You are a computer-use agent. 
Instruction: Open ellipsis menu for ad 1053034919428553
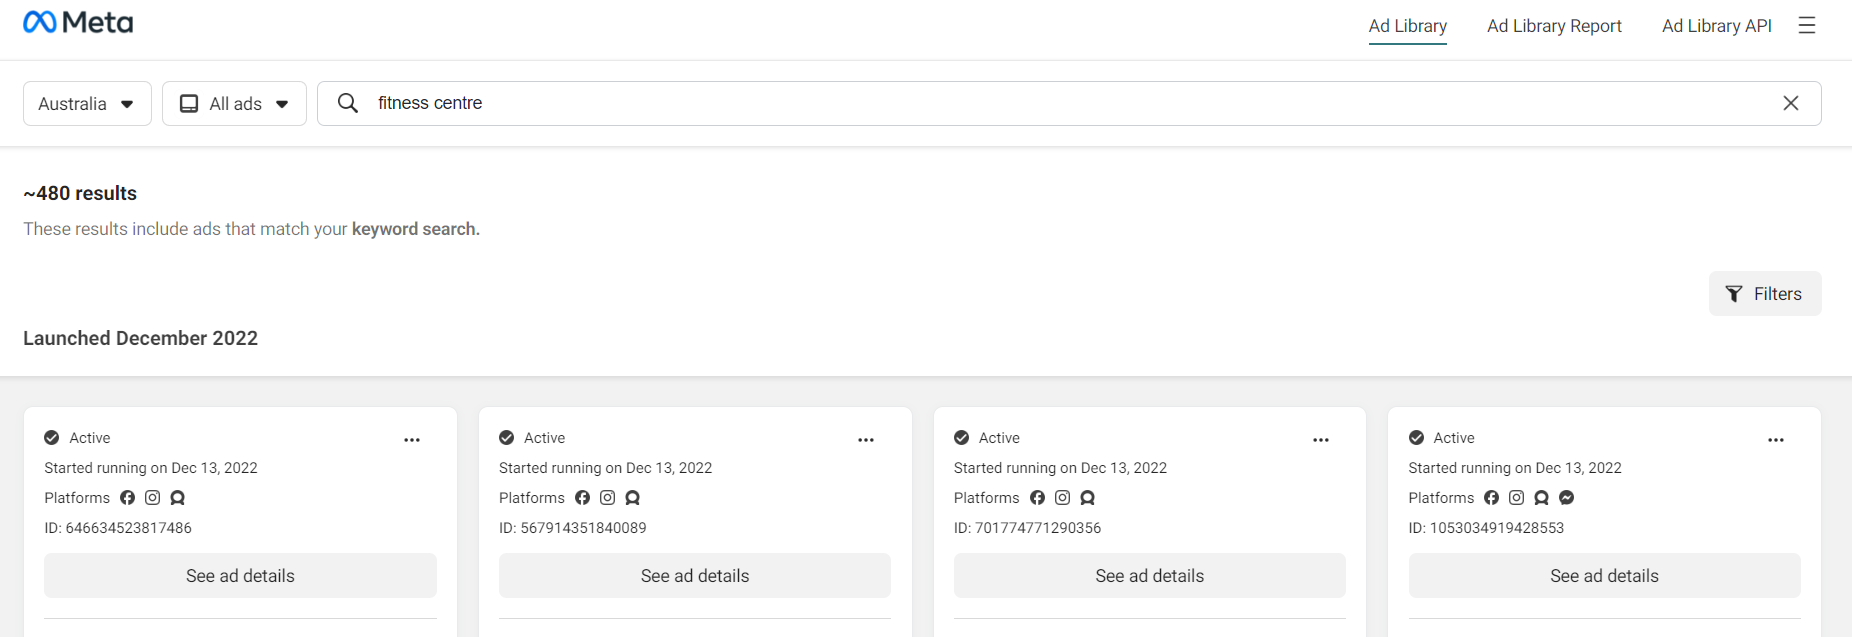[x=1775, y=440]
